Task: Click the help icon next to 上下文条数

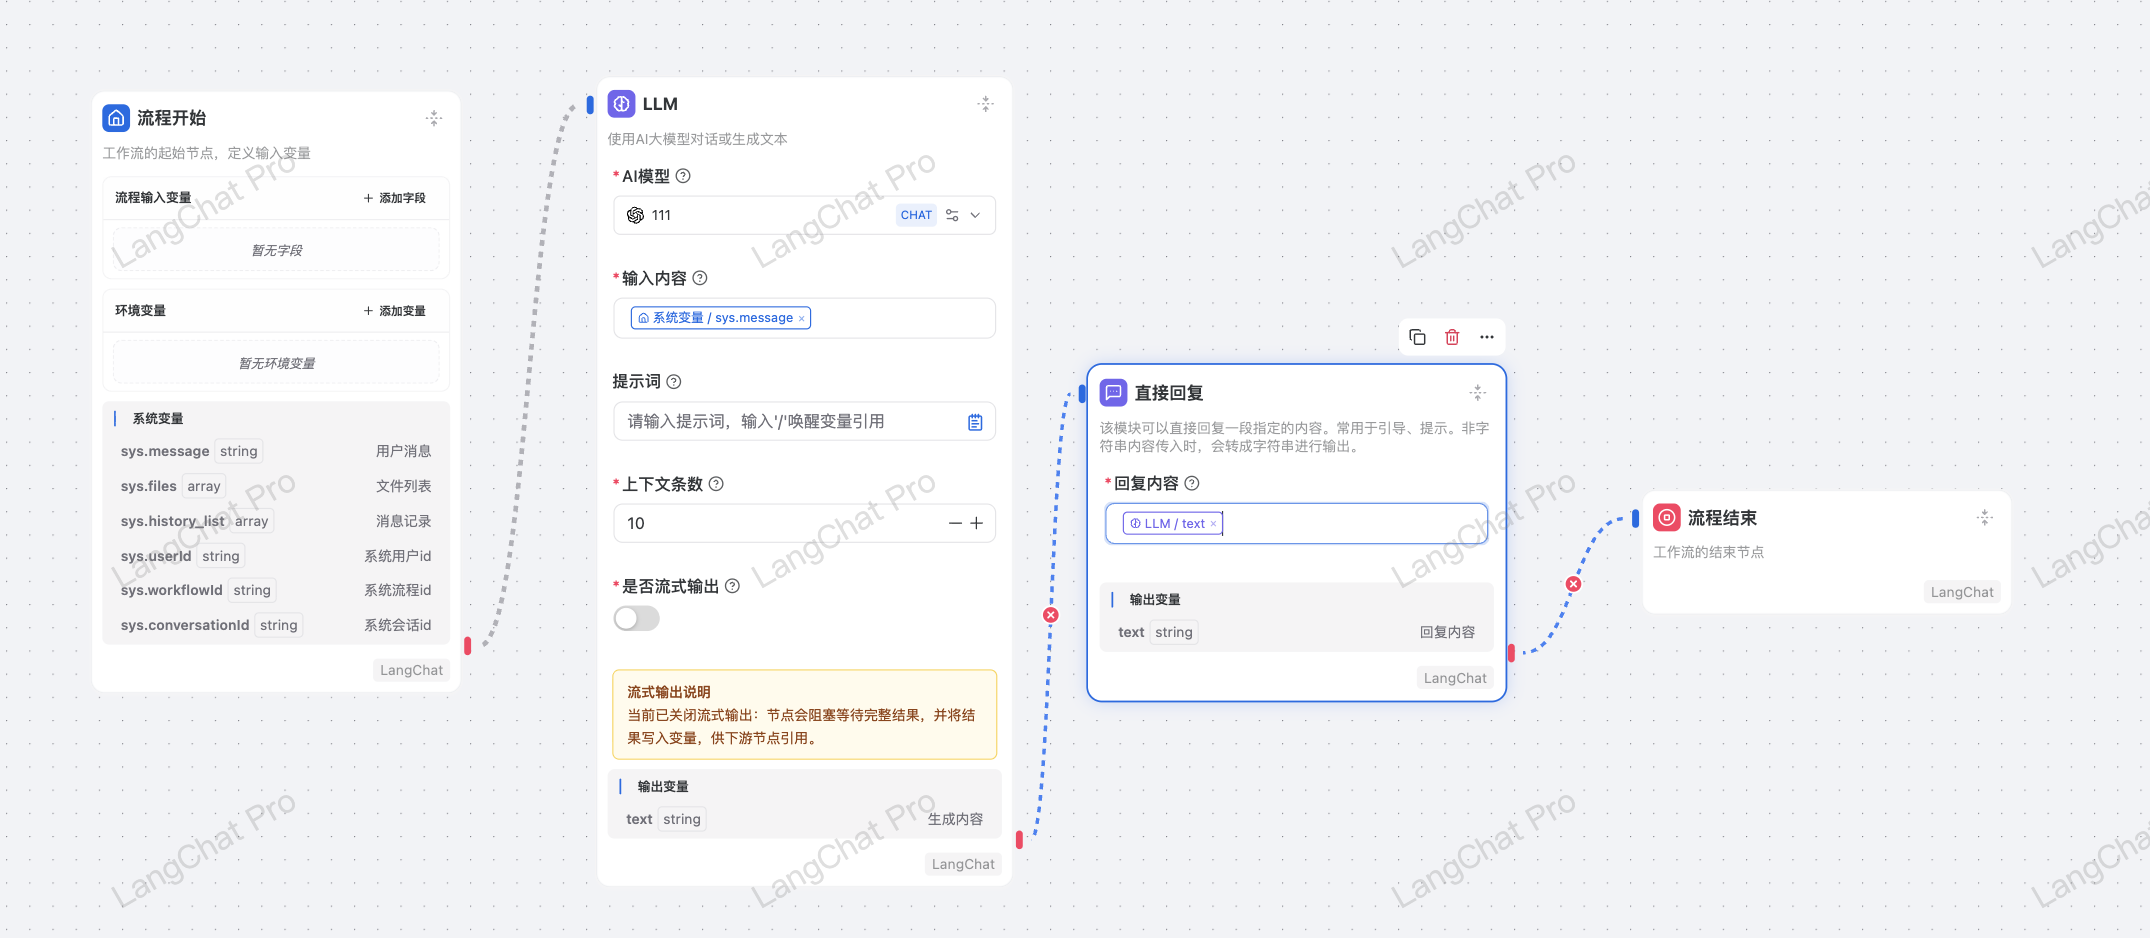Action: (x=716, y=484)
